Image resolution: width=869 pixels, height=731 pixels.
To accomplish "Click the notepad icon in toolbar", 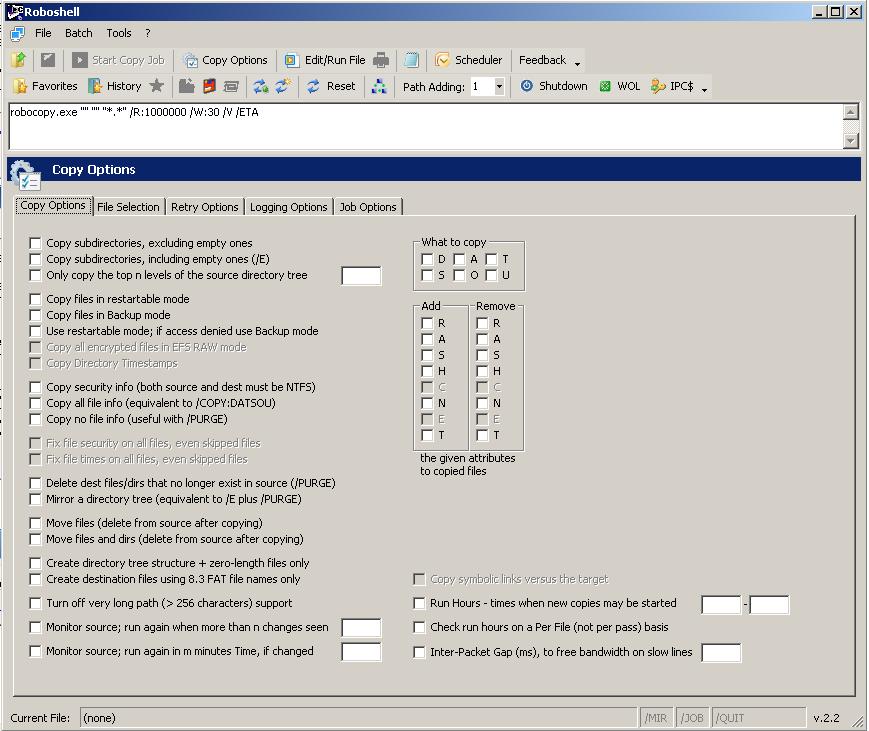I will (411, 60).
